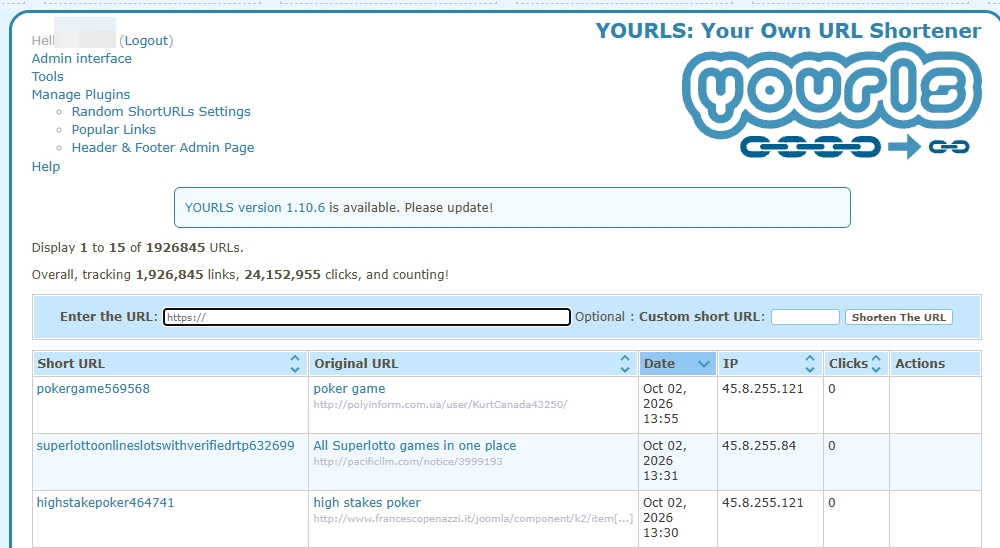
Task: Click the Date column header text
Action: pyautogui.click(x=659, y=364)
